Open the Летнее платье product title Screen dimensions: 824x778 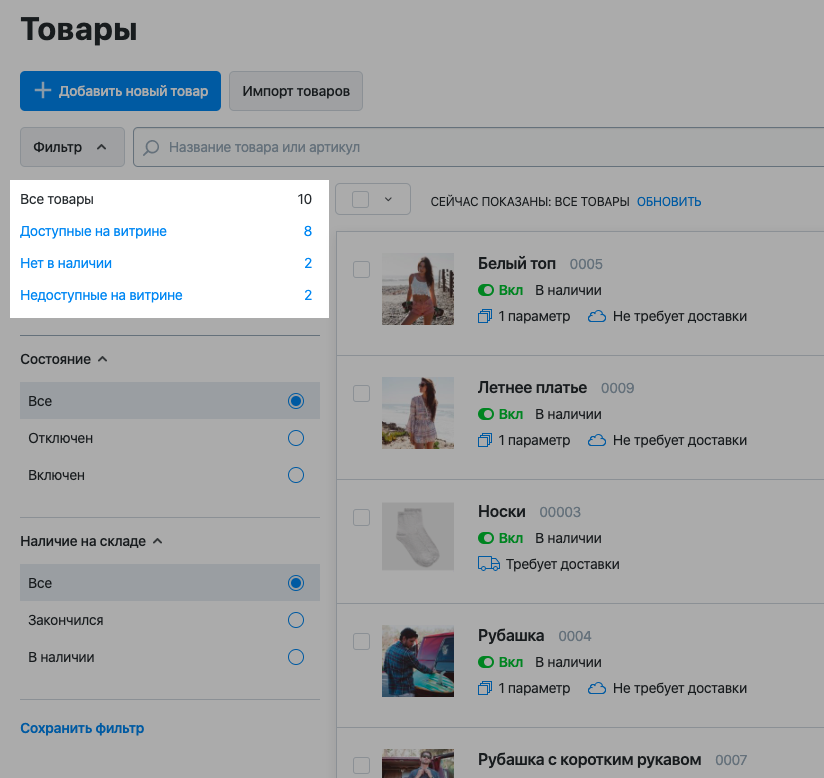pos(532,387)
